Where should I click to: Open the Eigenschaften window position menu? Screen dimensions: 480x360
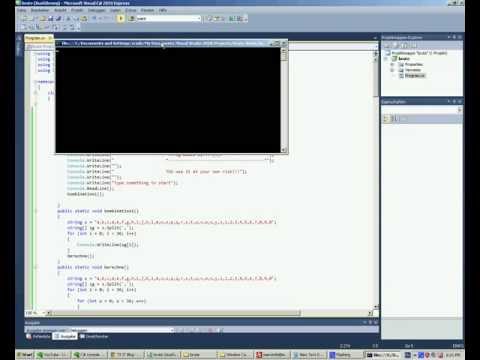point(449,101)
